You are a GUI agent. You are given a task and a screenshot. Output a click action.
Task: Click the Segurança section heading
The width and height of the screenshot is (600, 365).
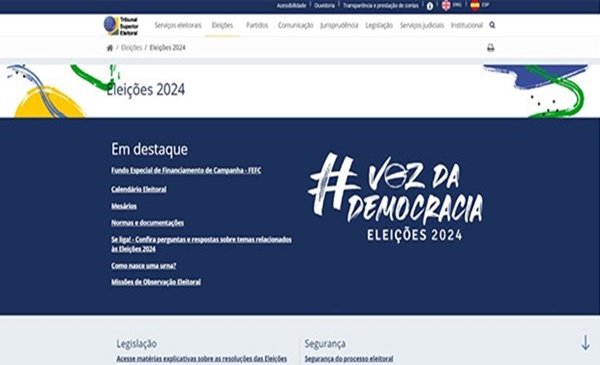(x=325, y=344)
